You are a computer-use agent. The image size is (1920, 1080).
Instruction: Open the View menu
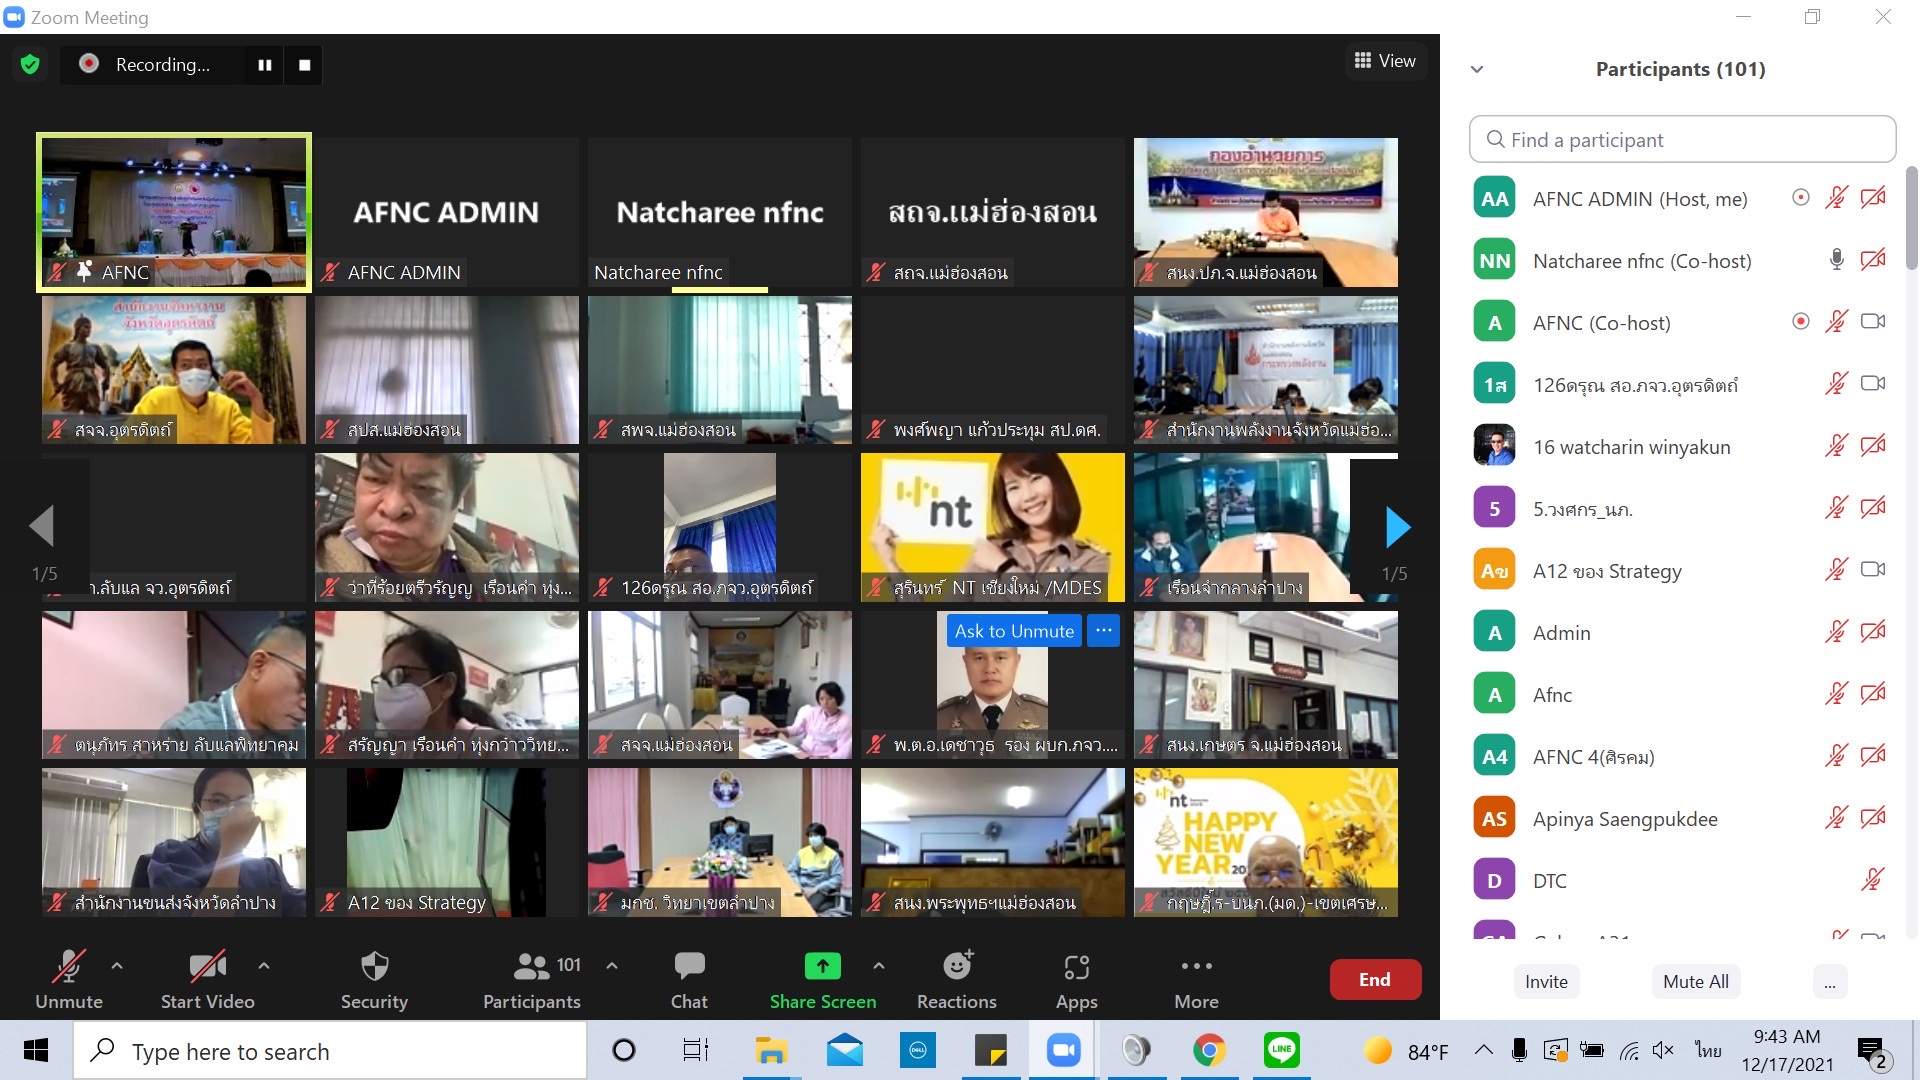1385,60
